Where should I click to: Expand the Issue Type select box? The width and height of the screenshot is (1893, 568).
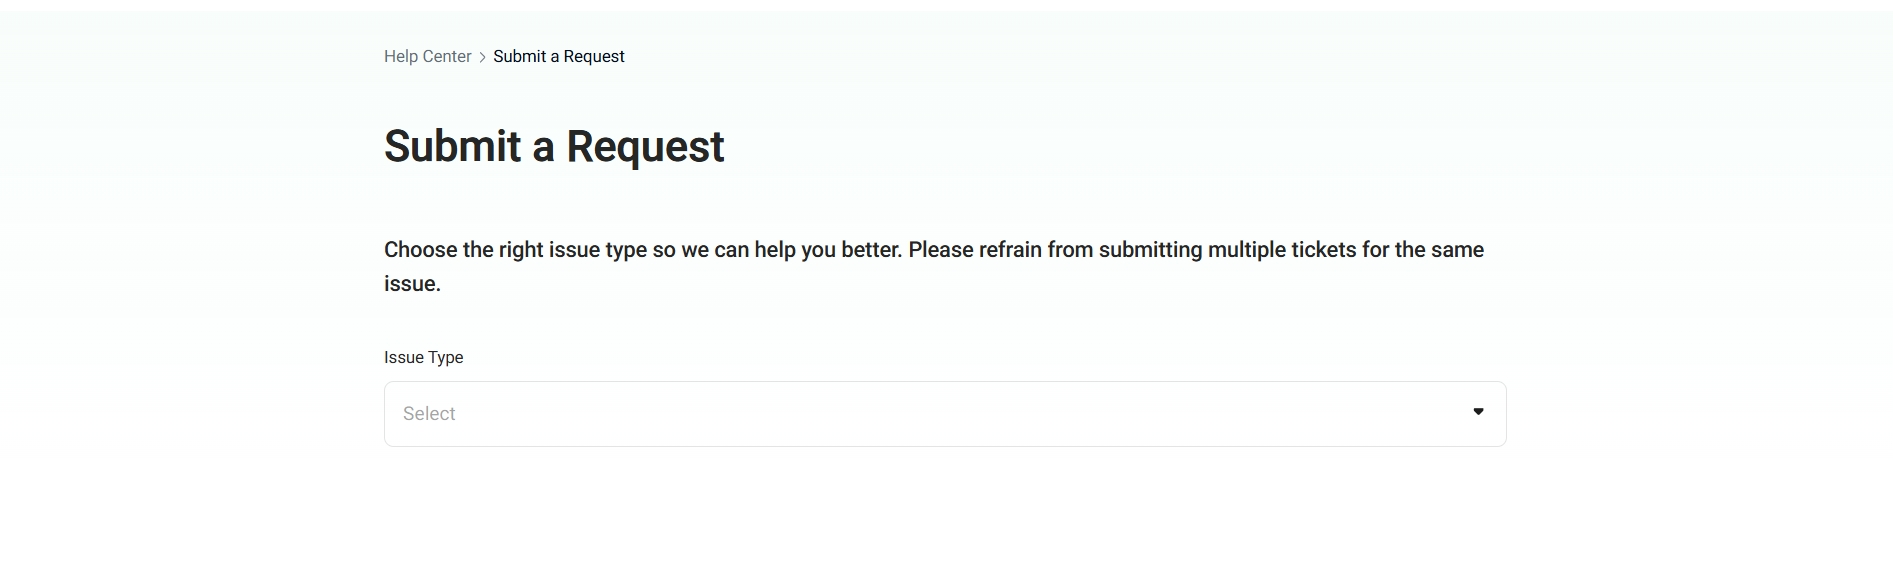(944, 414)
